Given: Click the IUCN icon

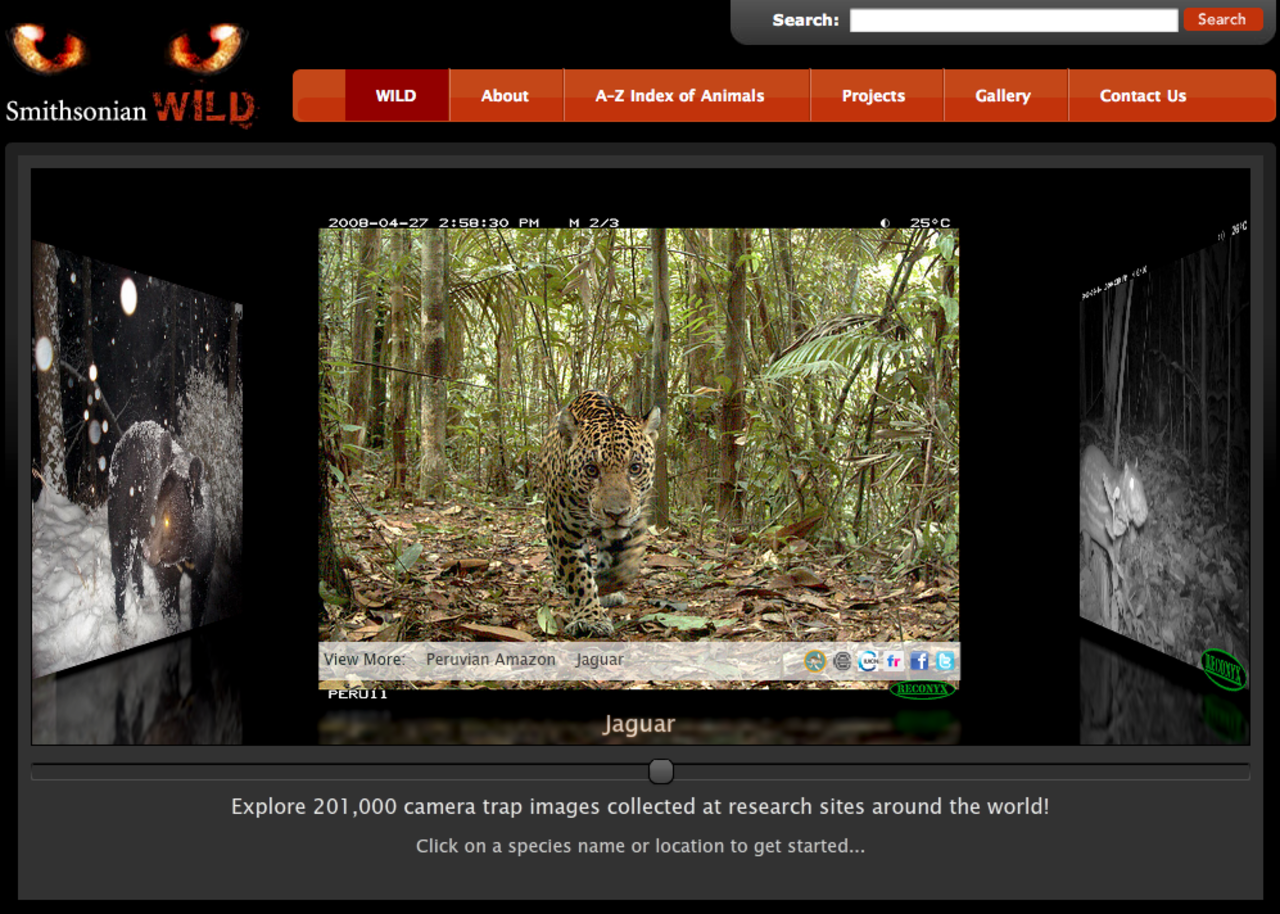Looking at the screenshot, I should [868, 661].
